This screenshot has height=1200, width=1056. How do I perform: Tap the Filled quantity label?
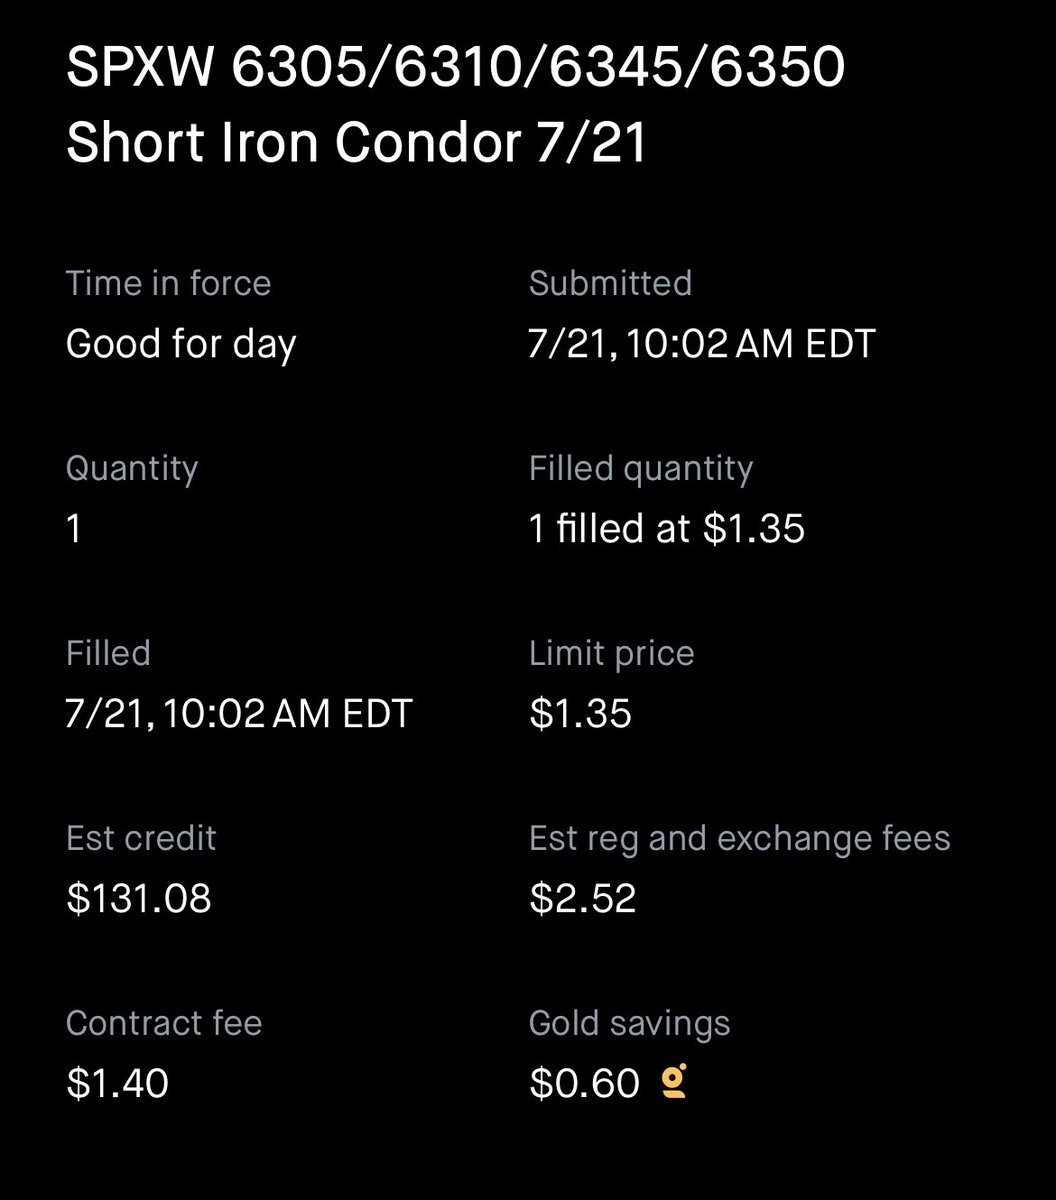[x=641, y=469]
